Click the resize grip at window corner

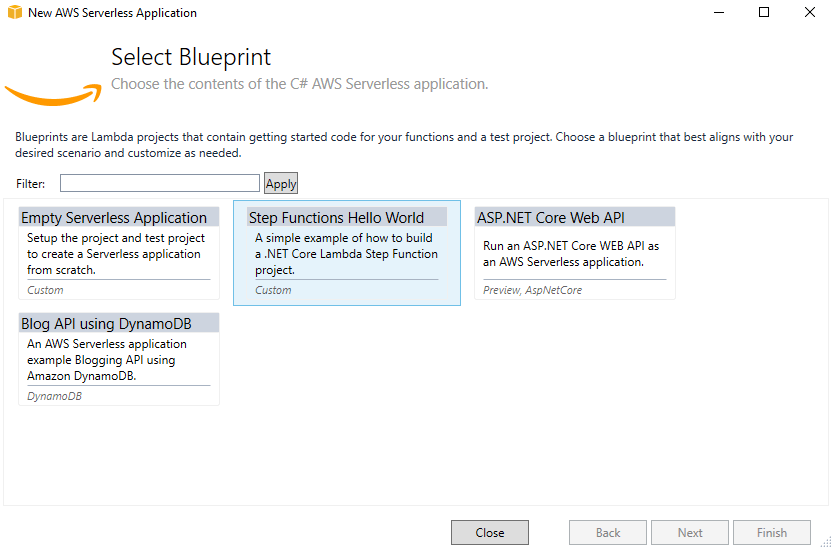(826, 542)
